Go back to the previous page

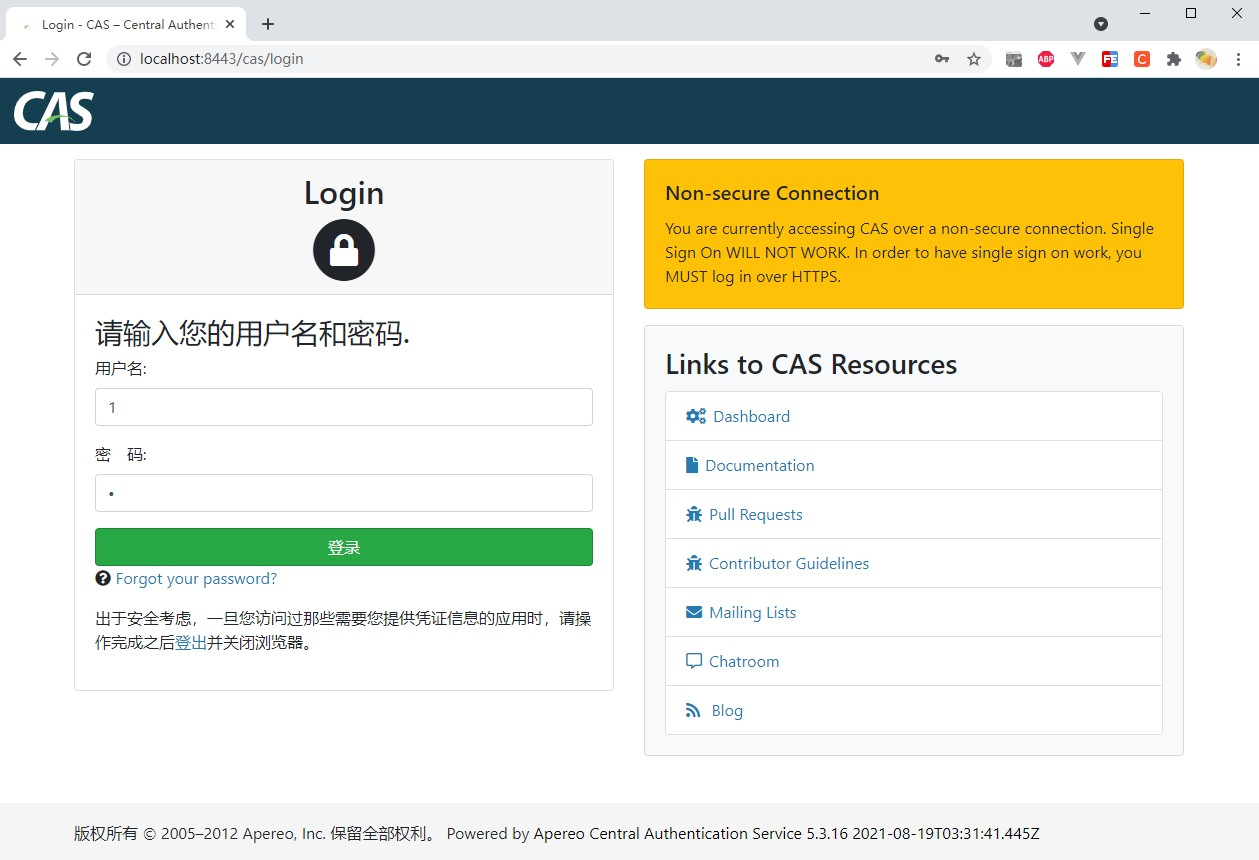pos(20,59)
